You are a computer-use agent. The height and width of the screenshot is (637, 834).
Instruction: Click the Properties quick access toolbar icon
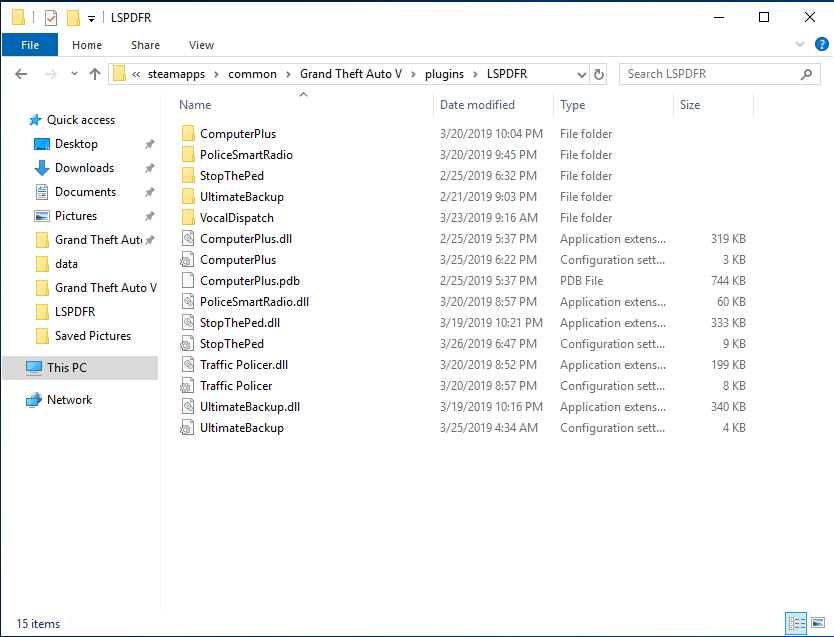tap(51, 17)
